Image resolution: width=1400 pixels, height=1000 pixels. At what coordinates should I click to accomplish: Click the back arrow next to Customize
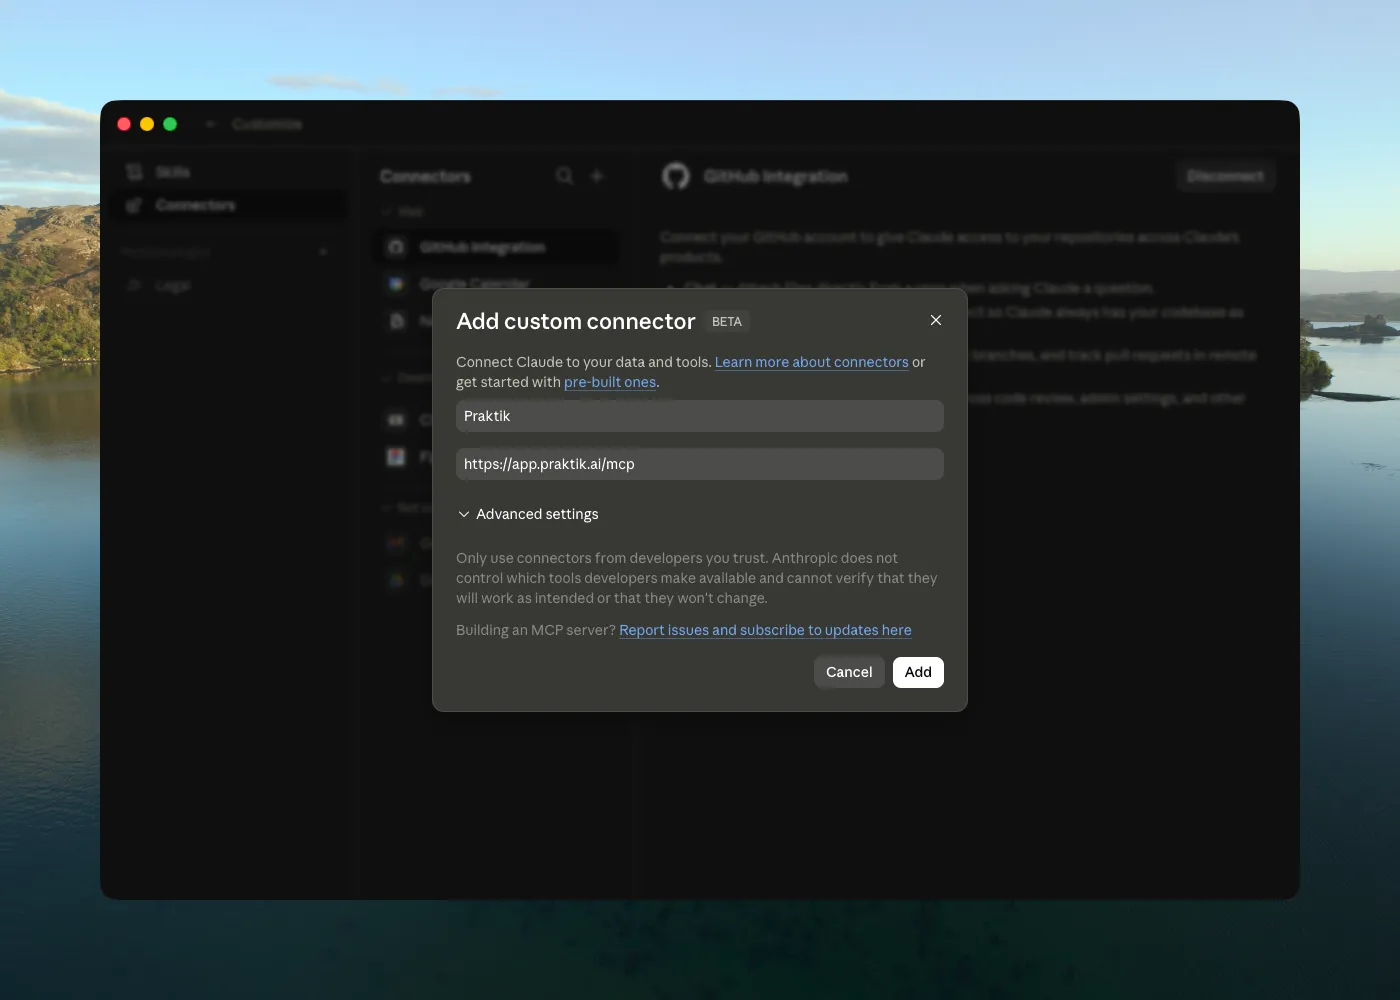pyautogui.click(x=210, y=124)
